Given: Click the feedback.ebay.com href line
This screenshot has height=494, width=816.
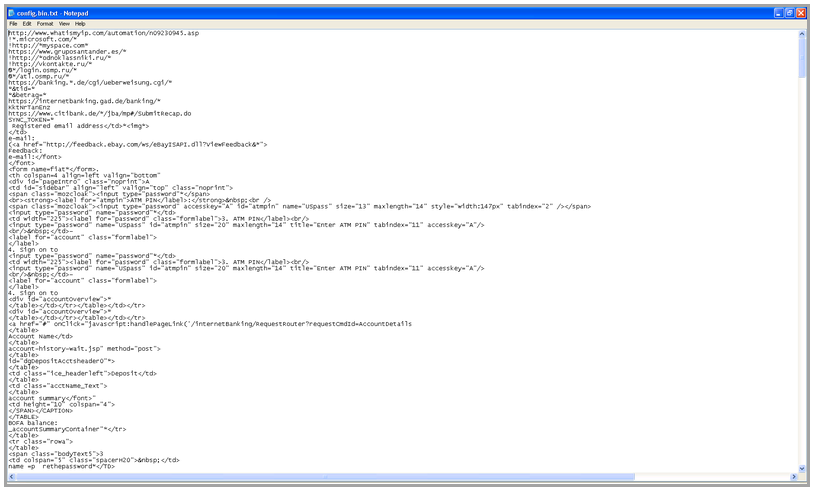Looking at the screenshot, I should pyautogui.click(x=138, y=144).
